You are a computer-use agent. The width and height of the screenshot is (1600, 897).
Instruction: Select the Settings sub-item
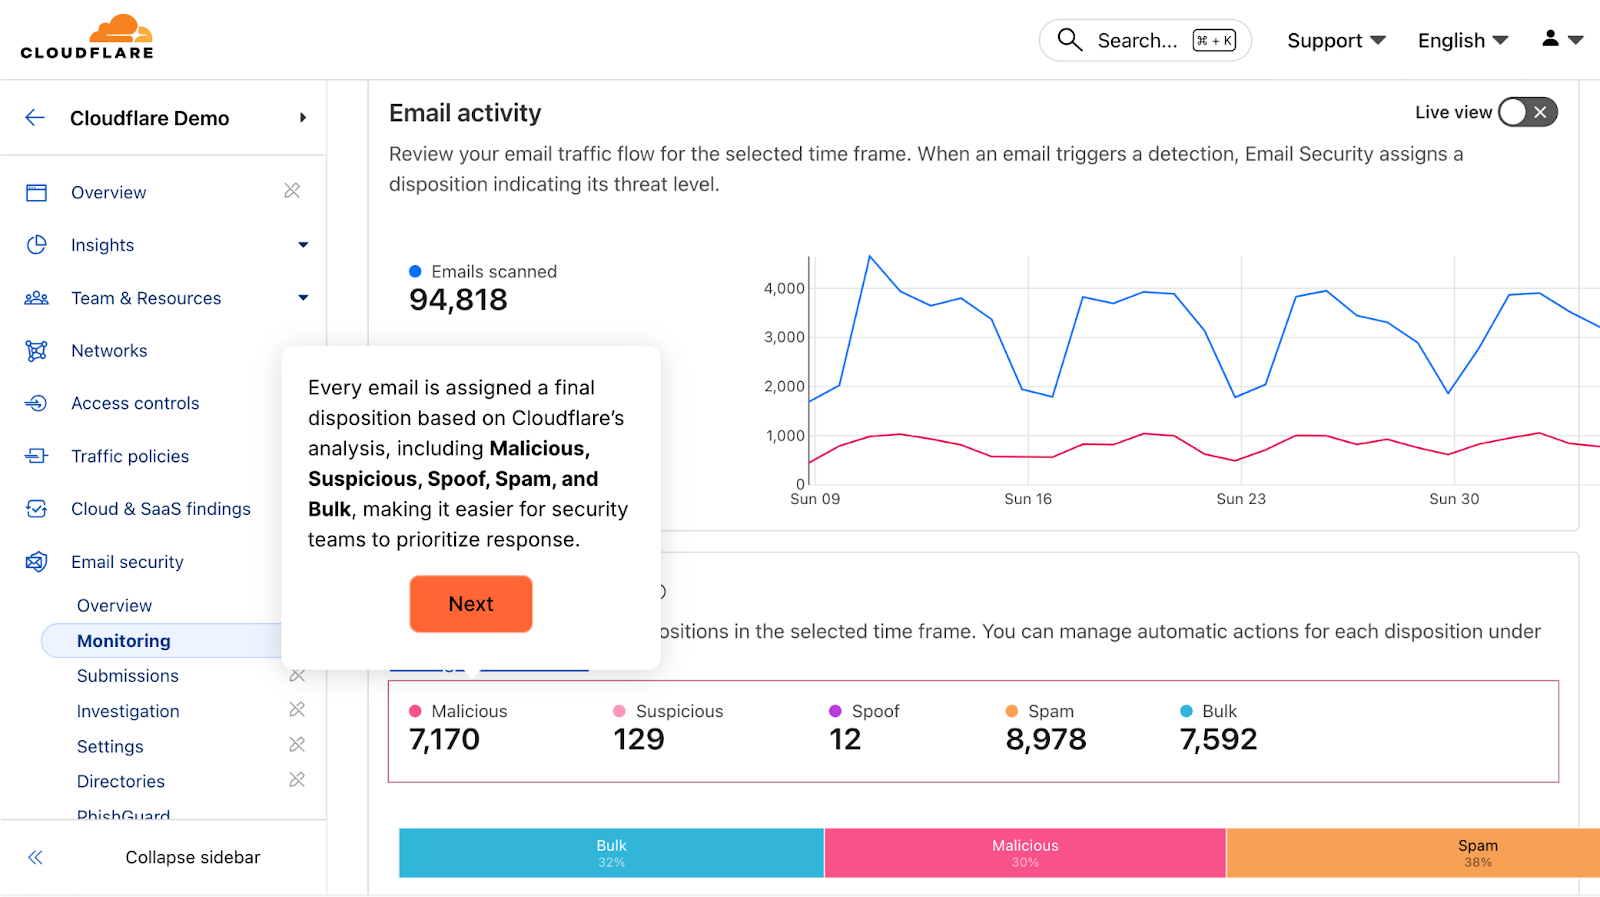pos(110,746)
